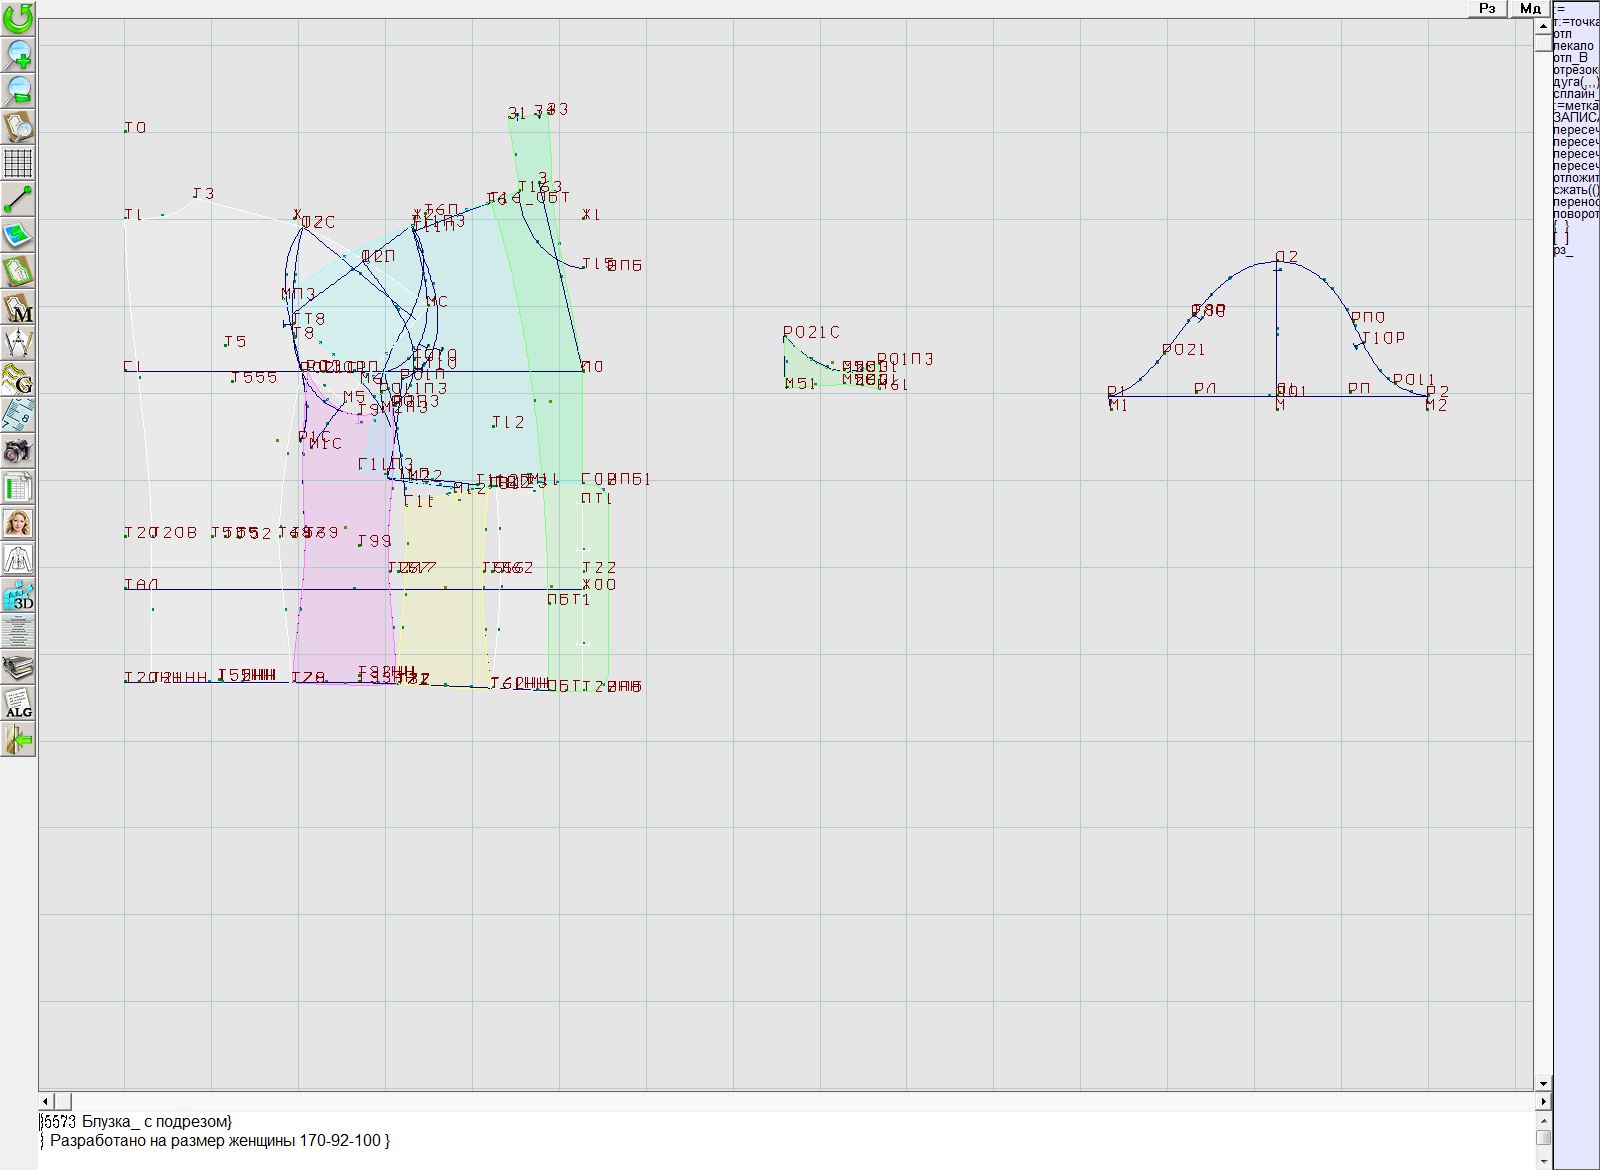Click the Мд button at top right
Image resolution: width=1600 pixels, height=1170 pixels.
click(1530, 8)
